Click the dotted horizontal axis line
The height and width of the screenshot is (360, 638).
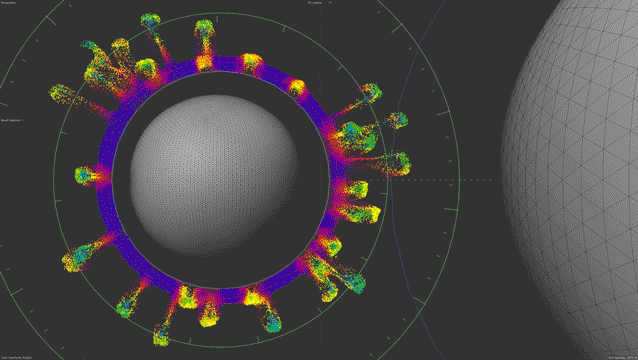tap(431, 180)
